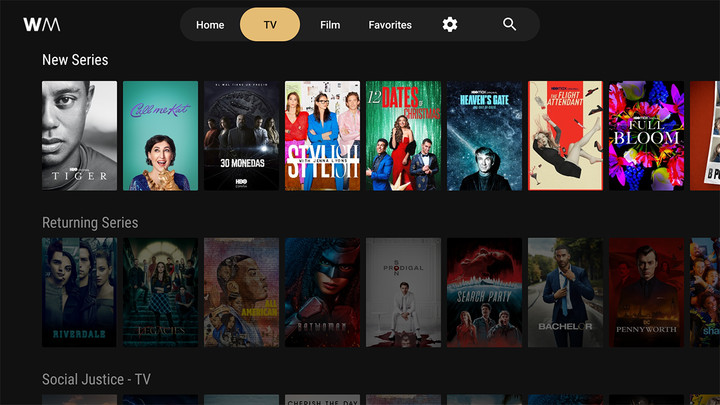Click the Social Justice - TV heading

pyautogui.click(x=96, y=379)
